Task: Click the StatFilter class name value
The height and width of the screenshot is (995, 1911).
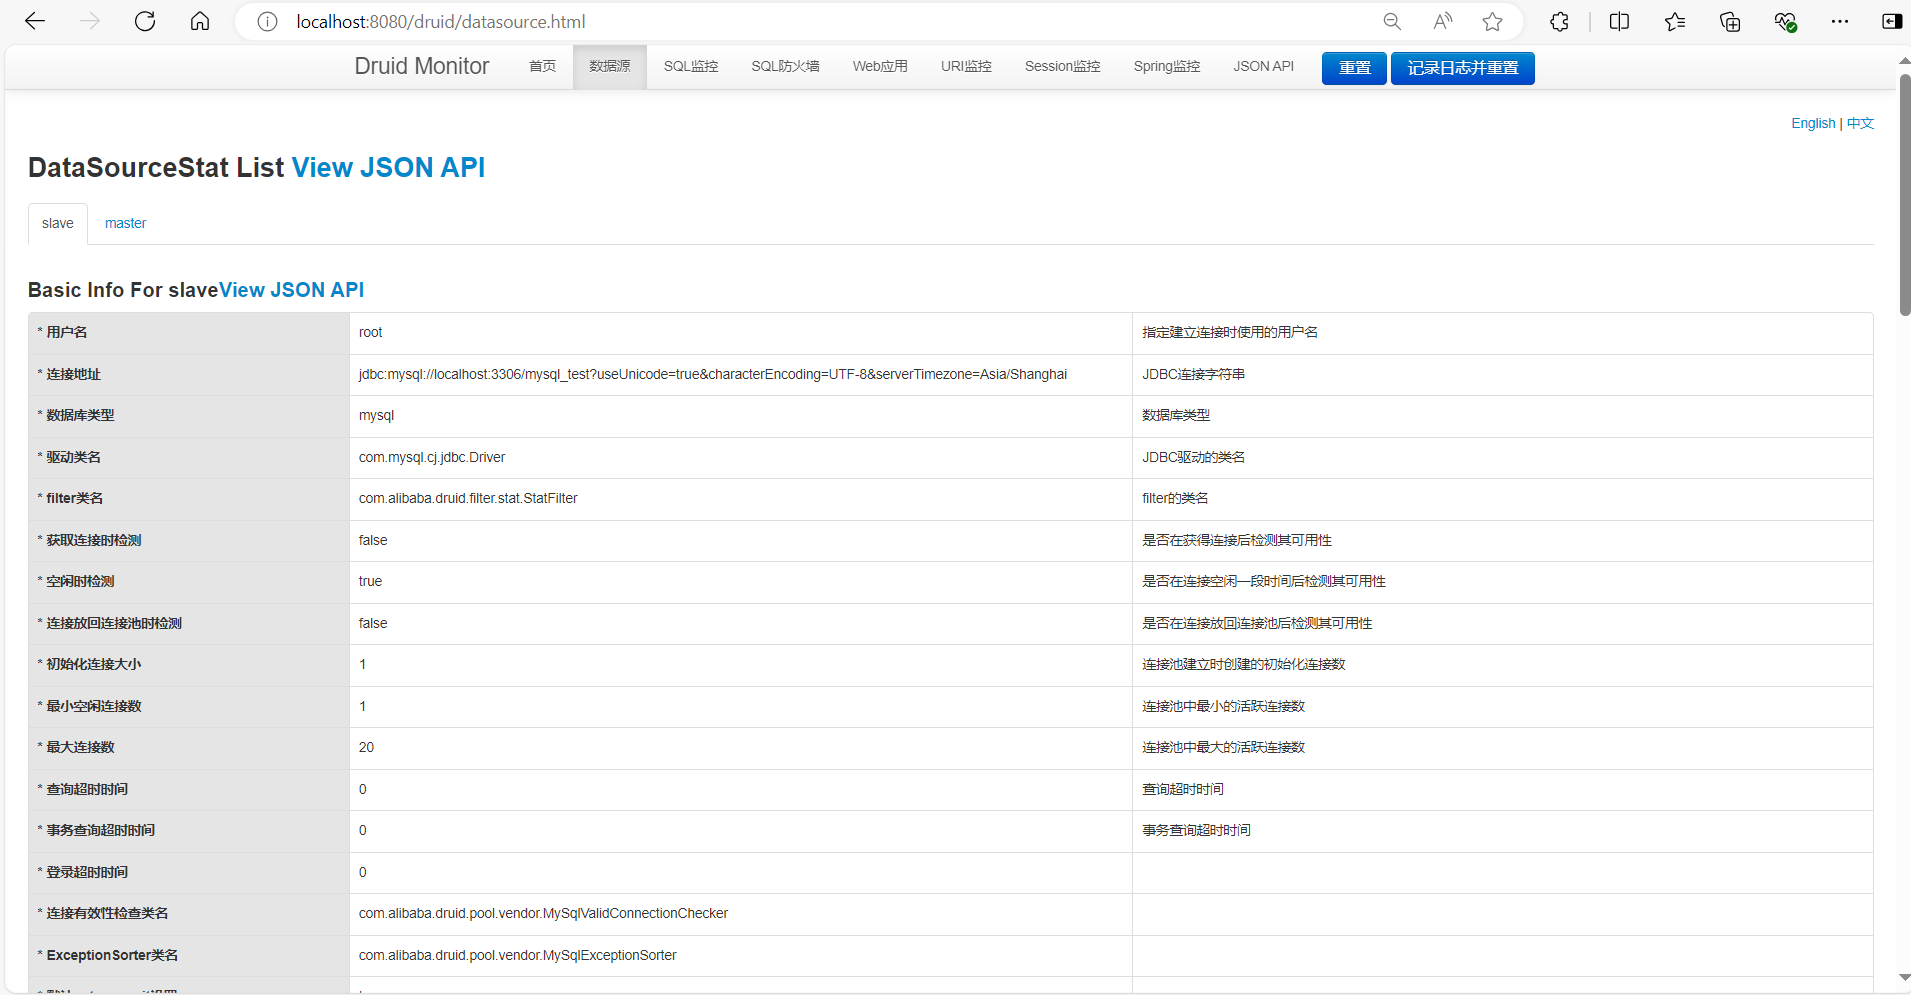Action: point(468,498)
